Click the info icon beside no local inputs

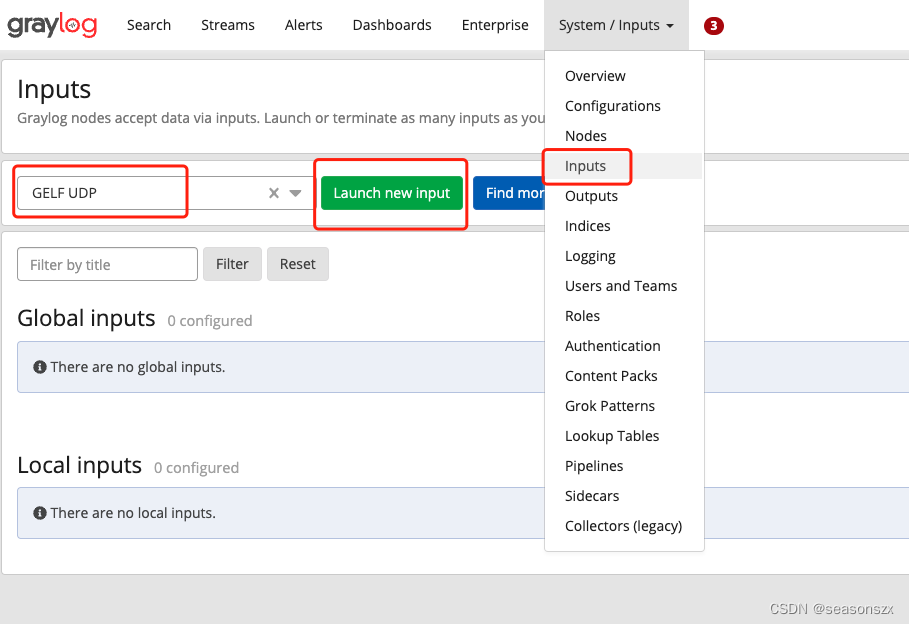(x=40, y=513)
